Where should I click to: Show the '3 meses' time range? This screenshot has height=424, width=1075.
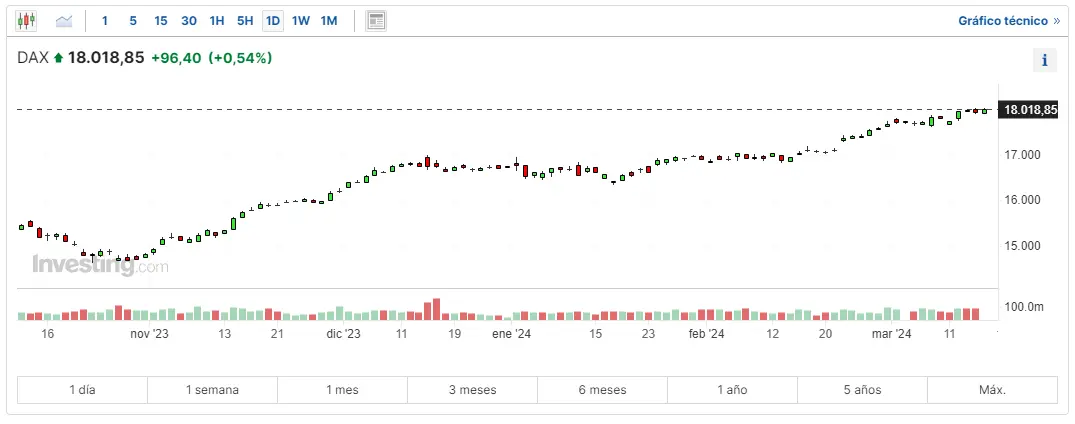point(472,390)
